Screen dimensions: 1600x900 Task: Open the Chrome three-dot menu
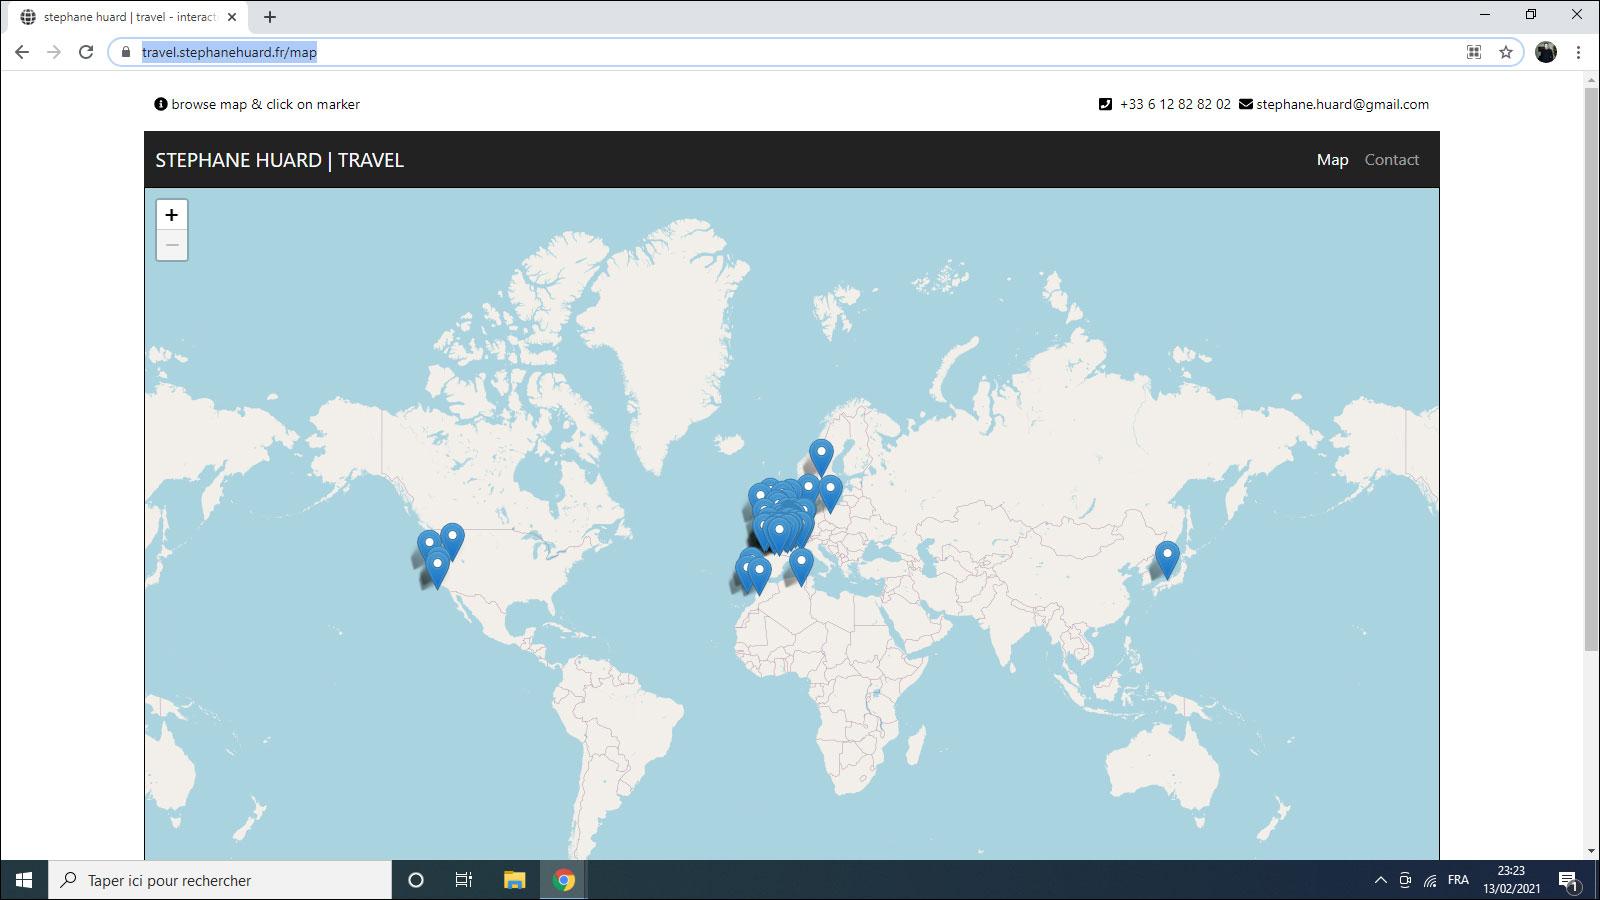pos(1579,52)
